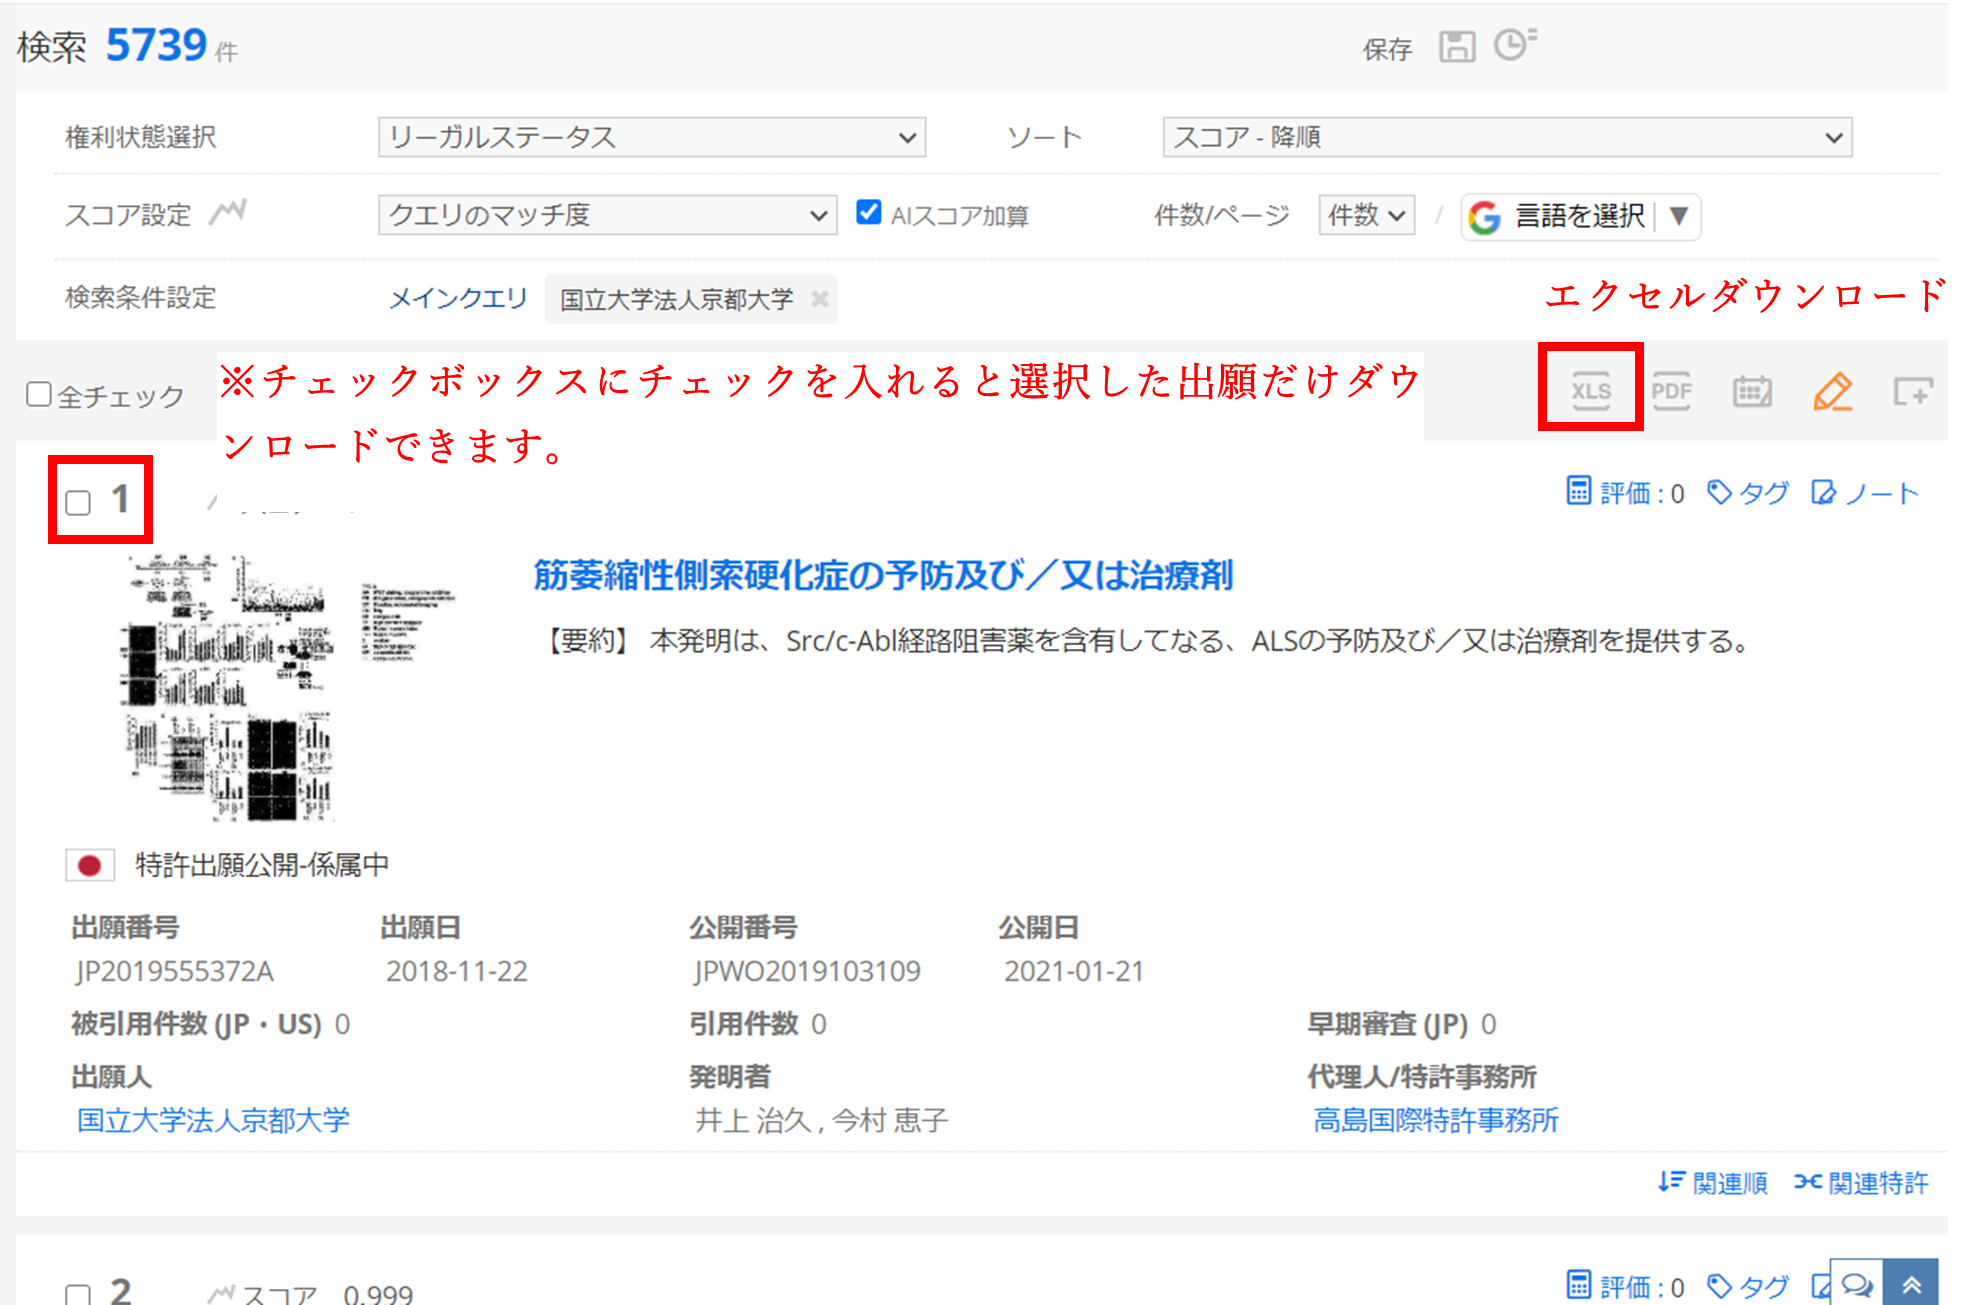This screenshot has width=1985, height=1305.
Task: Open the リーガルステータス dropdown
Action: (x=651, y=137)
